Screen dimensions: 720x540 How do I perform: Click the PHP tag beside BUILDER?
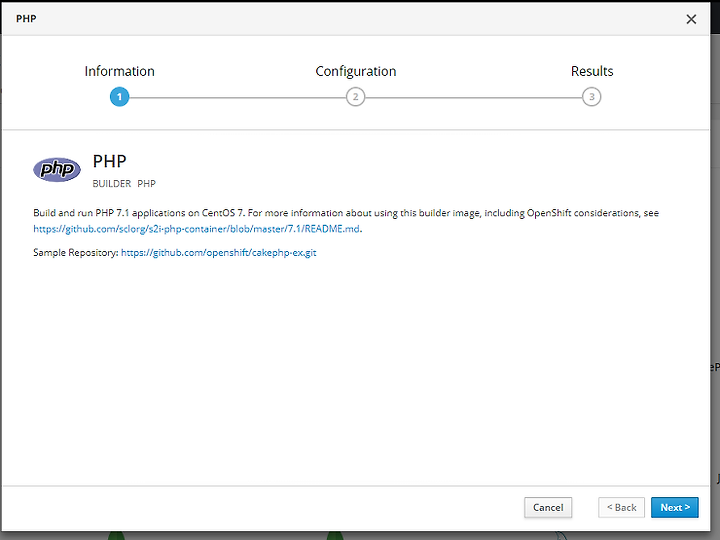point(146,184)
